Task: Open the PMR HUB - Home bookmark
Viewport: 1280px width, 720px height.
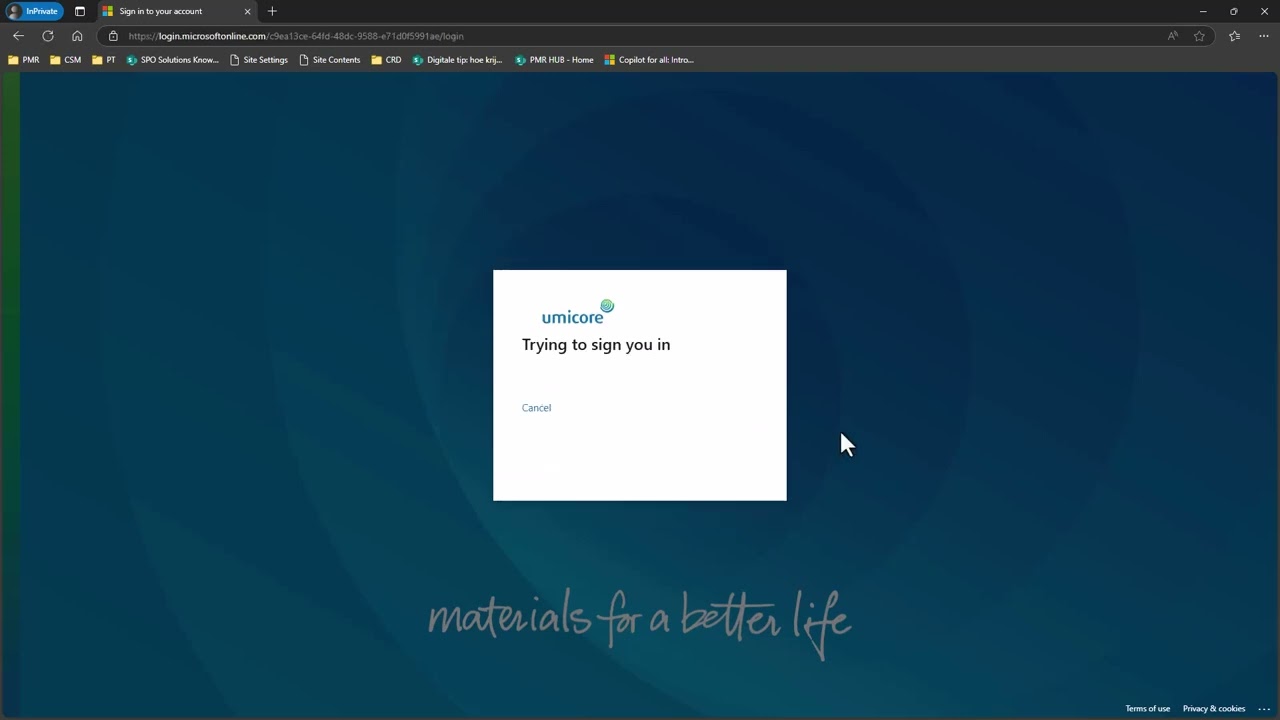Action: [554, 60]
